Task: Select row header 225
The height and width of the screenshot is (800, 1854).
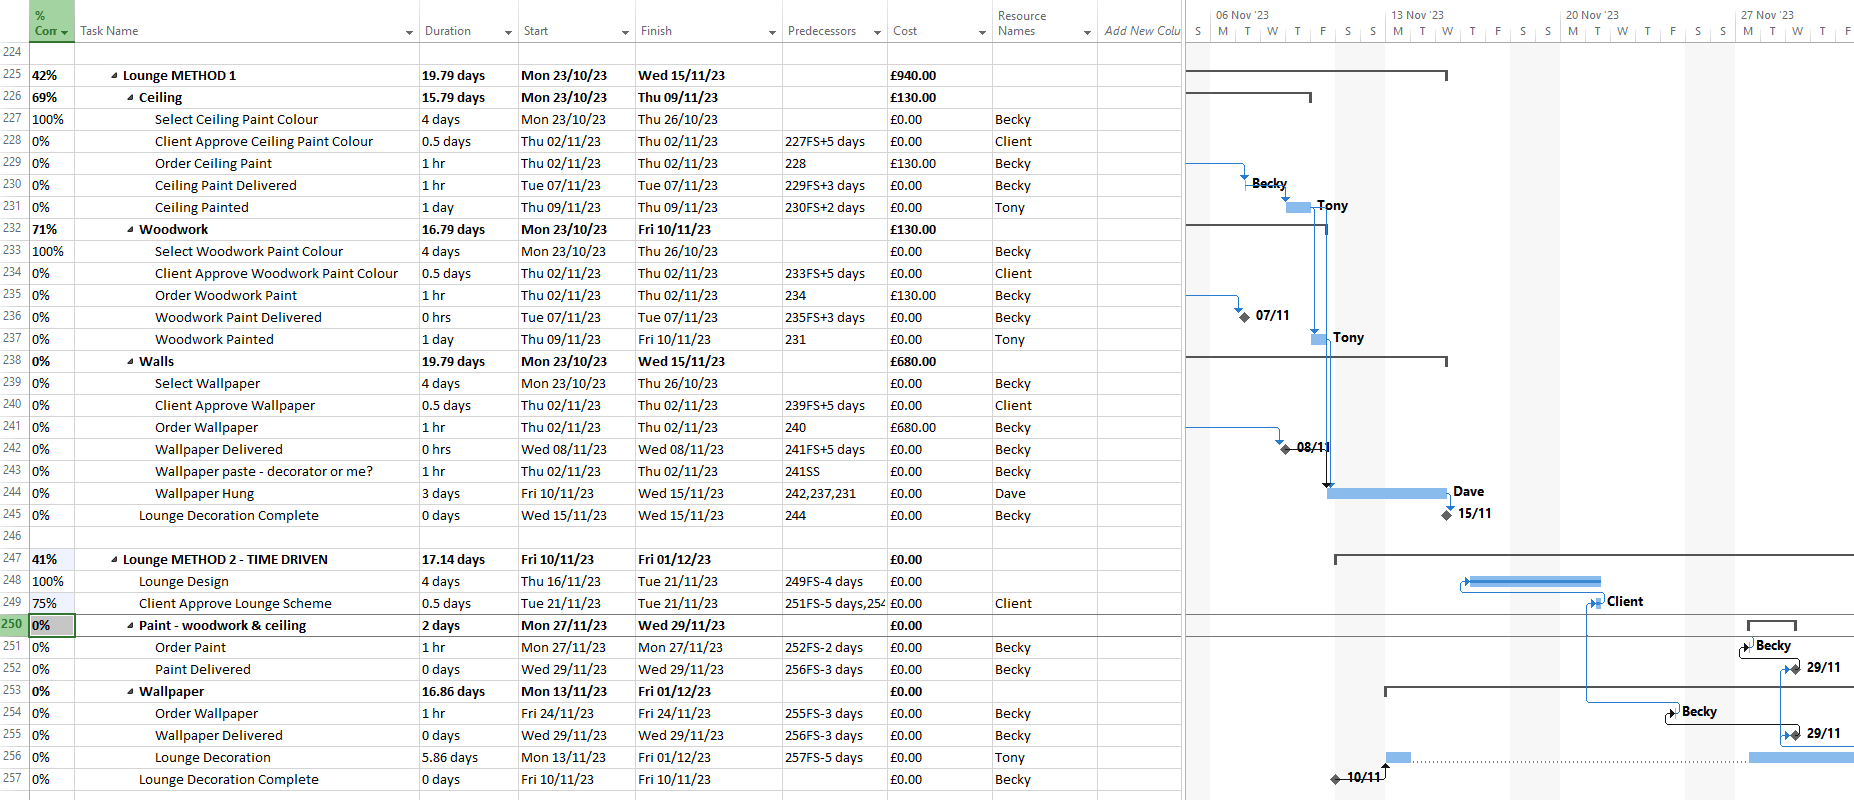Action: click(13, 74)
